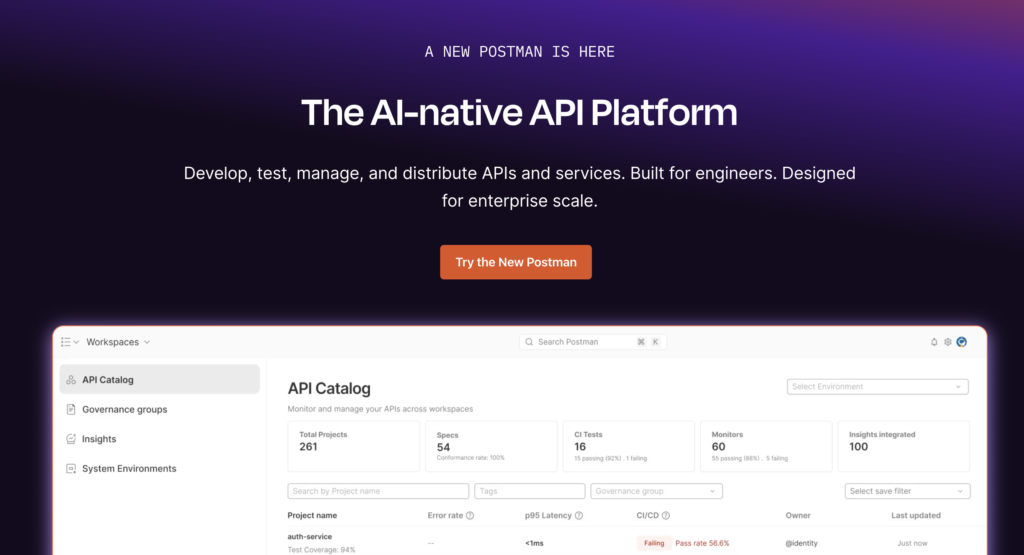
Task: Click the @identity owner cell
Action: (x=801, y=543)
